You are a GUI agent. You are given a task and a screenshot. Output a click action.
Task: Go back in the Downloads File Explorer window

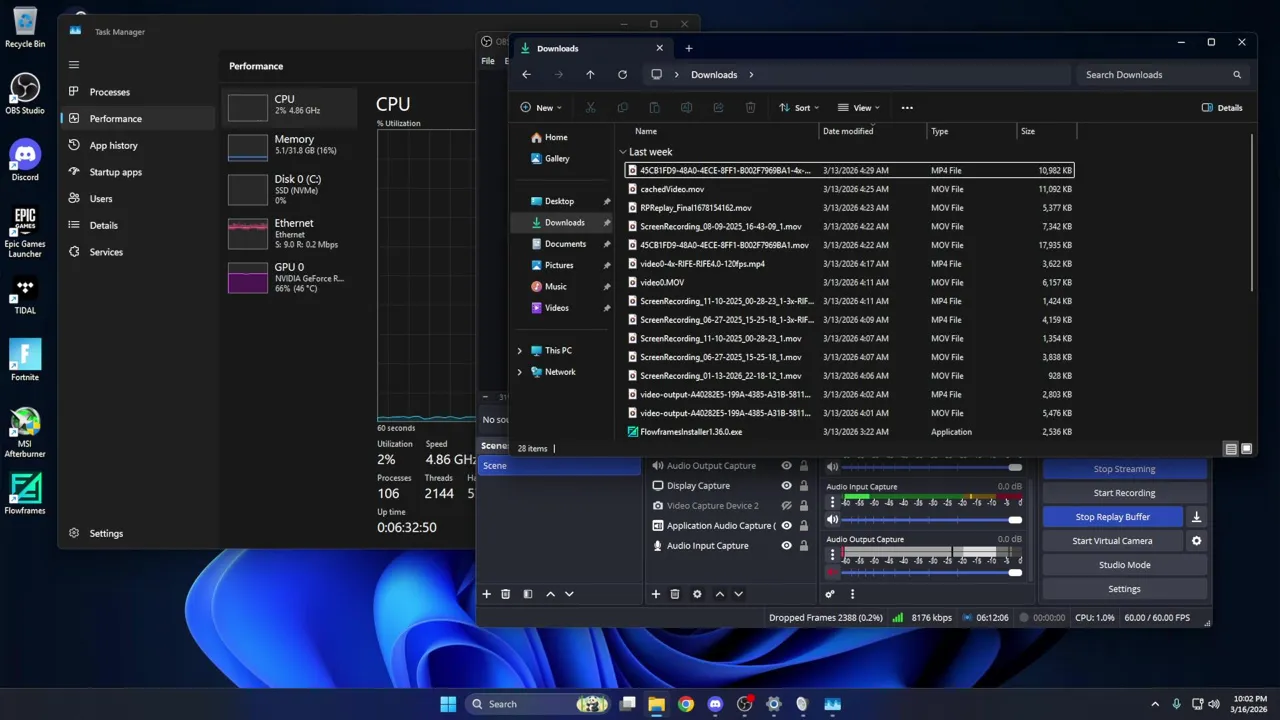pos(526,75)
